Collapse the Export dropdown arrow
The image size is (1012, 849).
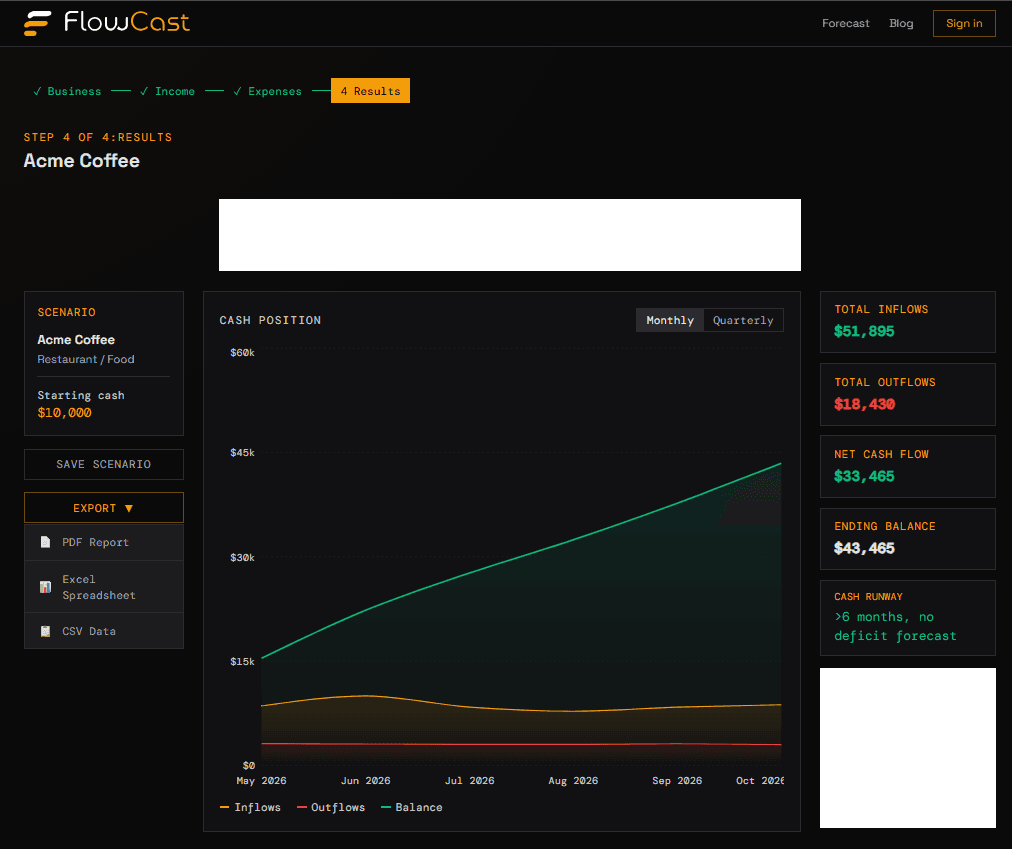click(x=128, y=509)
